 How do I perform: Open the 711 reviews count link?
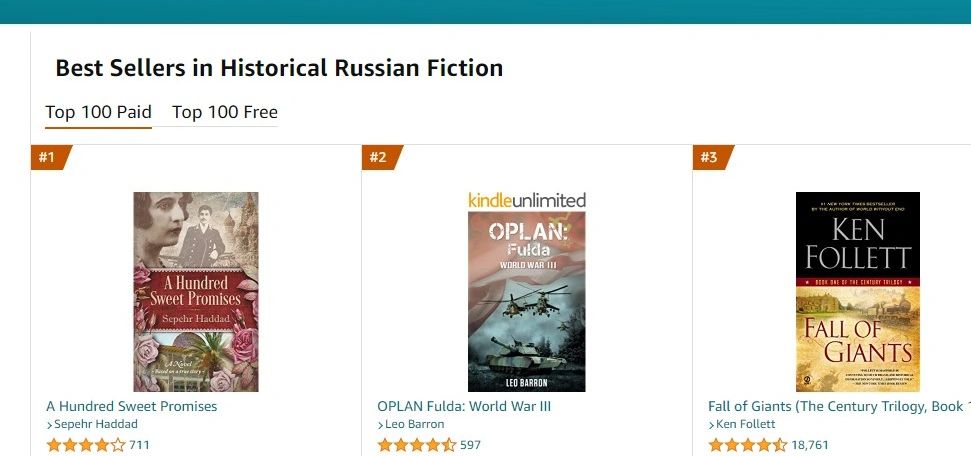click(140, 445)
